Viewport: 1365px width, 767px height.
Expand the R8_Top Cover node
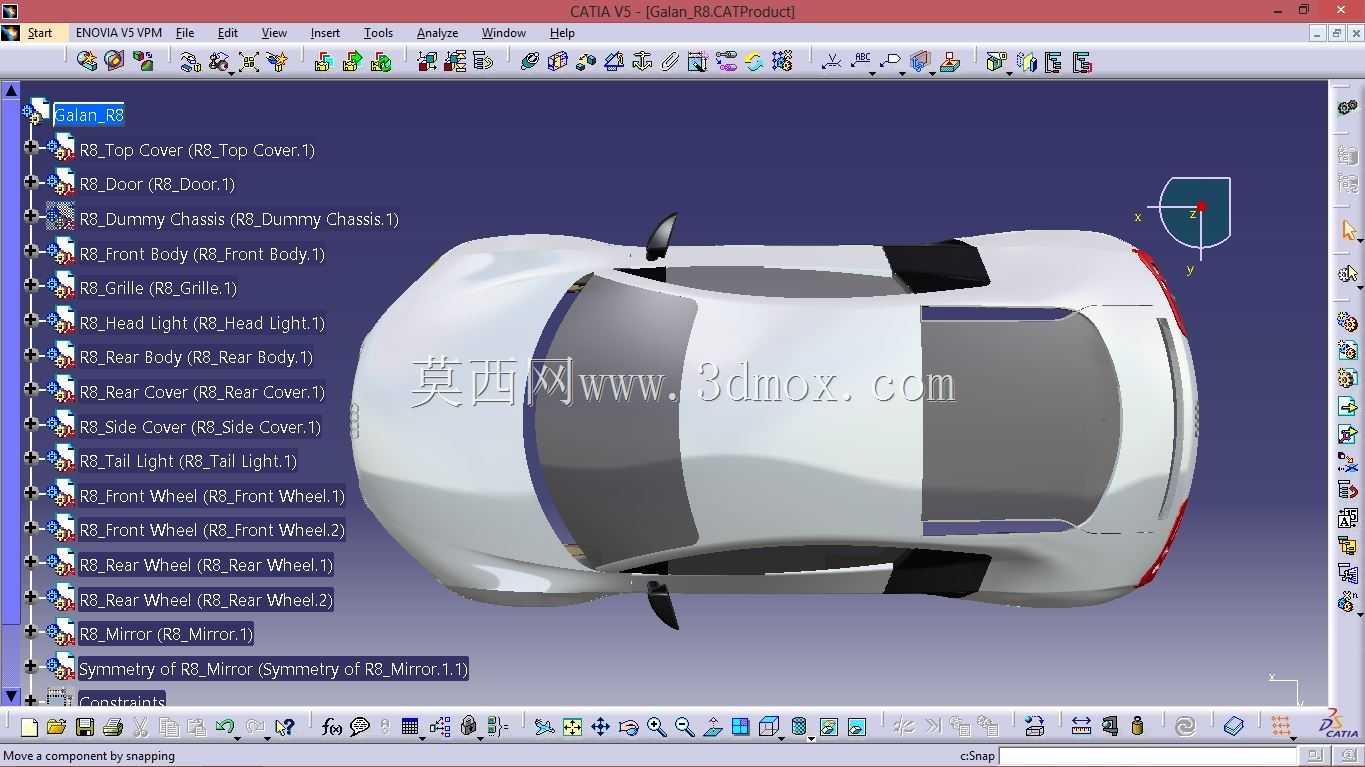(x=31, y=148)
